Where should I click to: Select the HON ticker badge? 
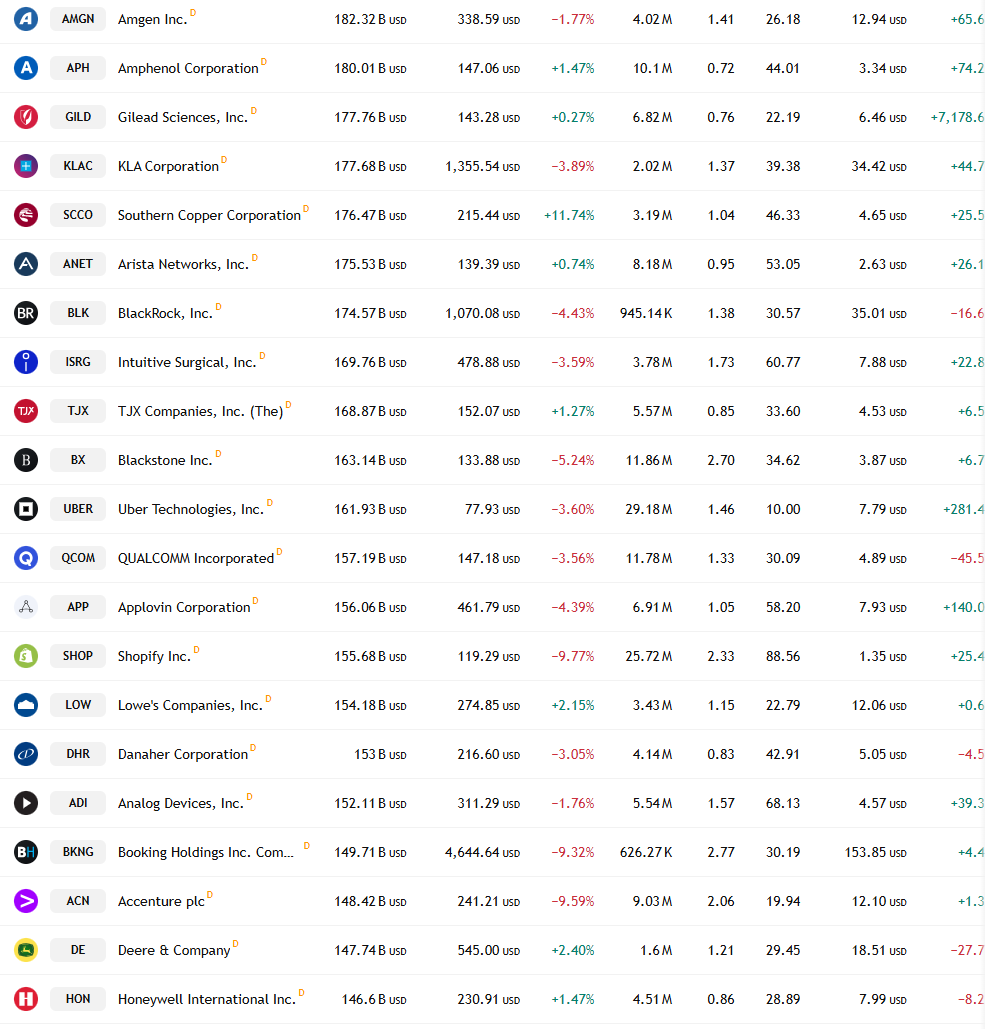(x=78, y=999)
